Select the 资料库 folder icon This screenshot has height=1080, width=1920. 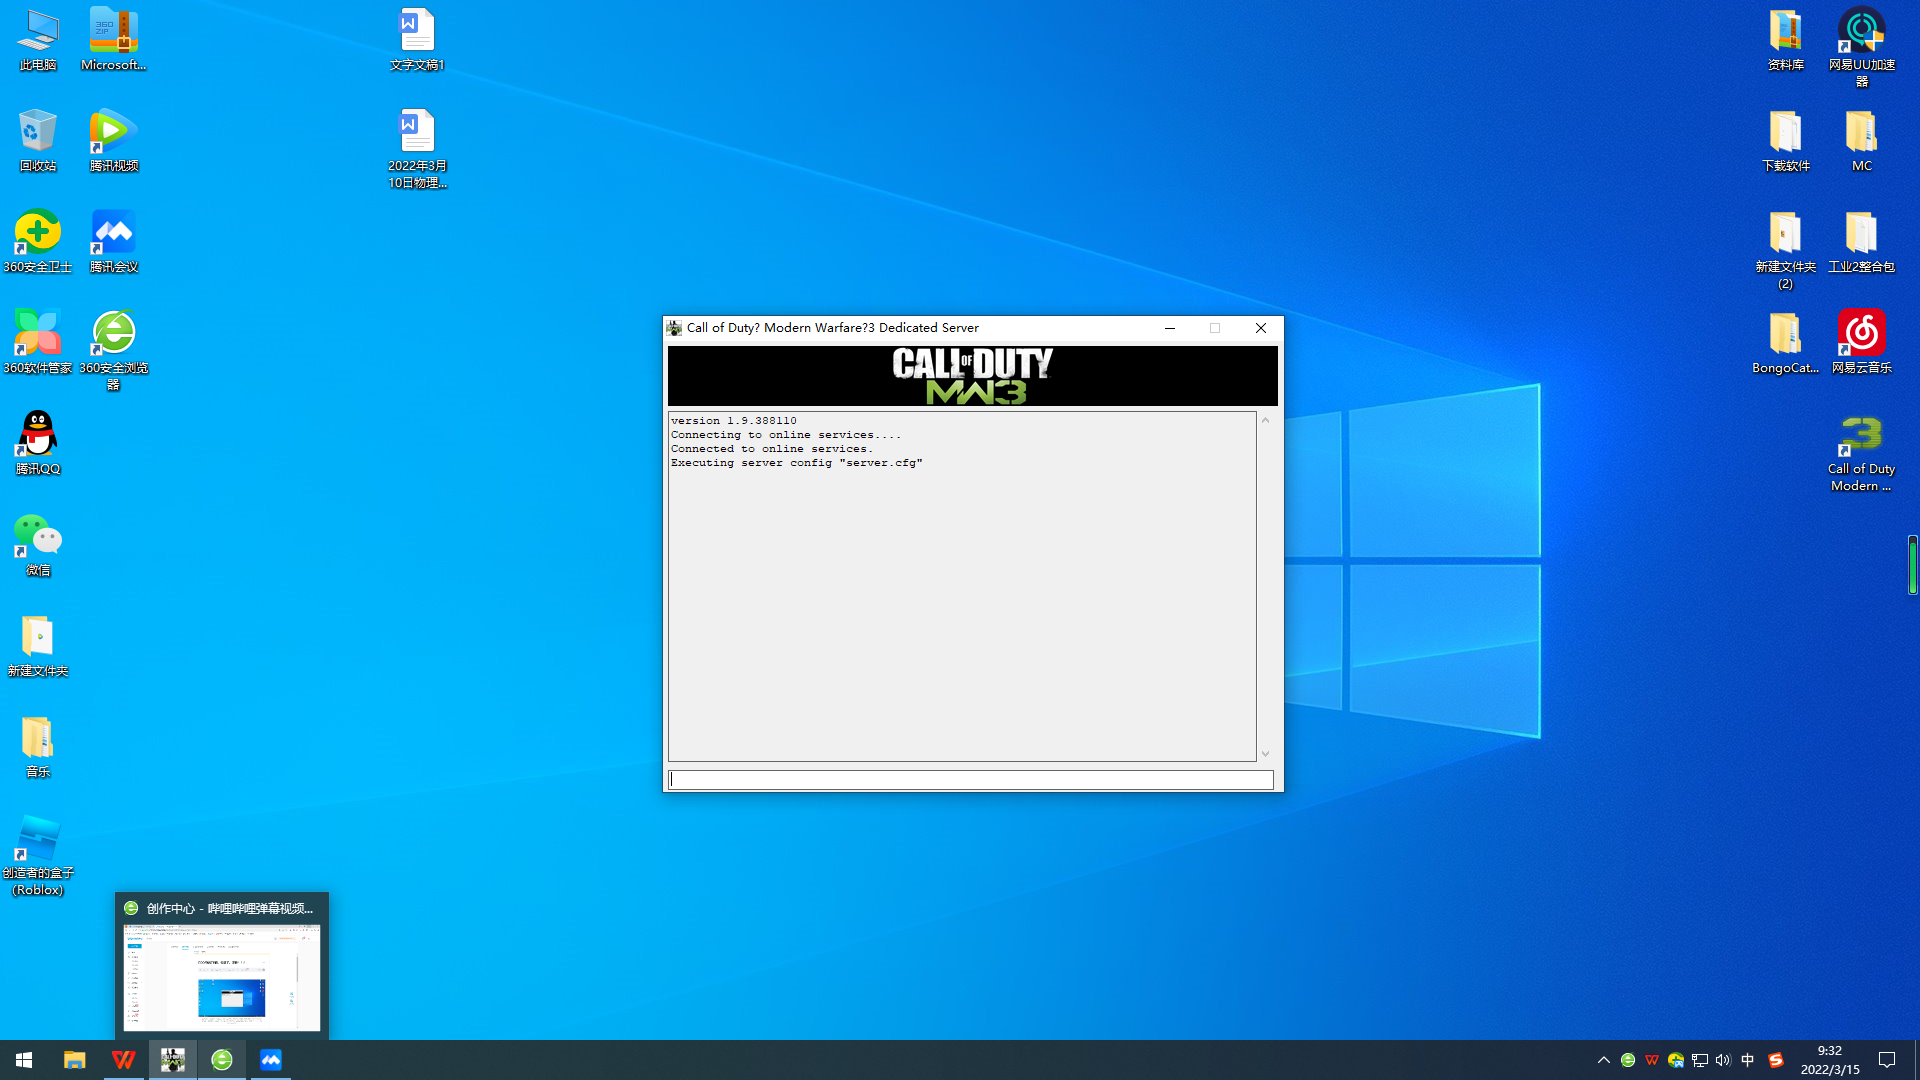click(1785, 40)
